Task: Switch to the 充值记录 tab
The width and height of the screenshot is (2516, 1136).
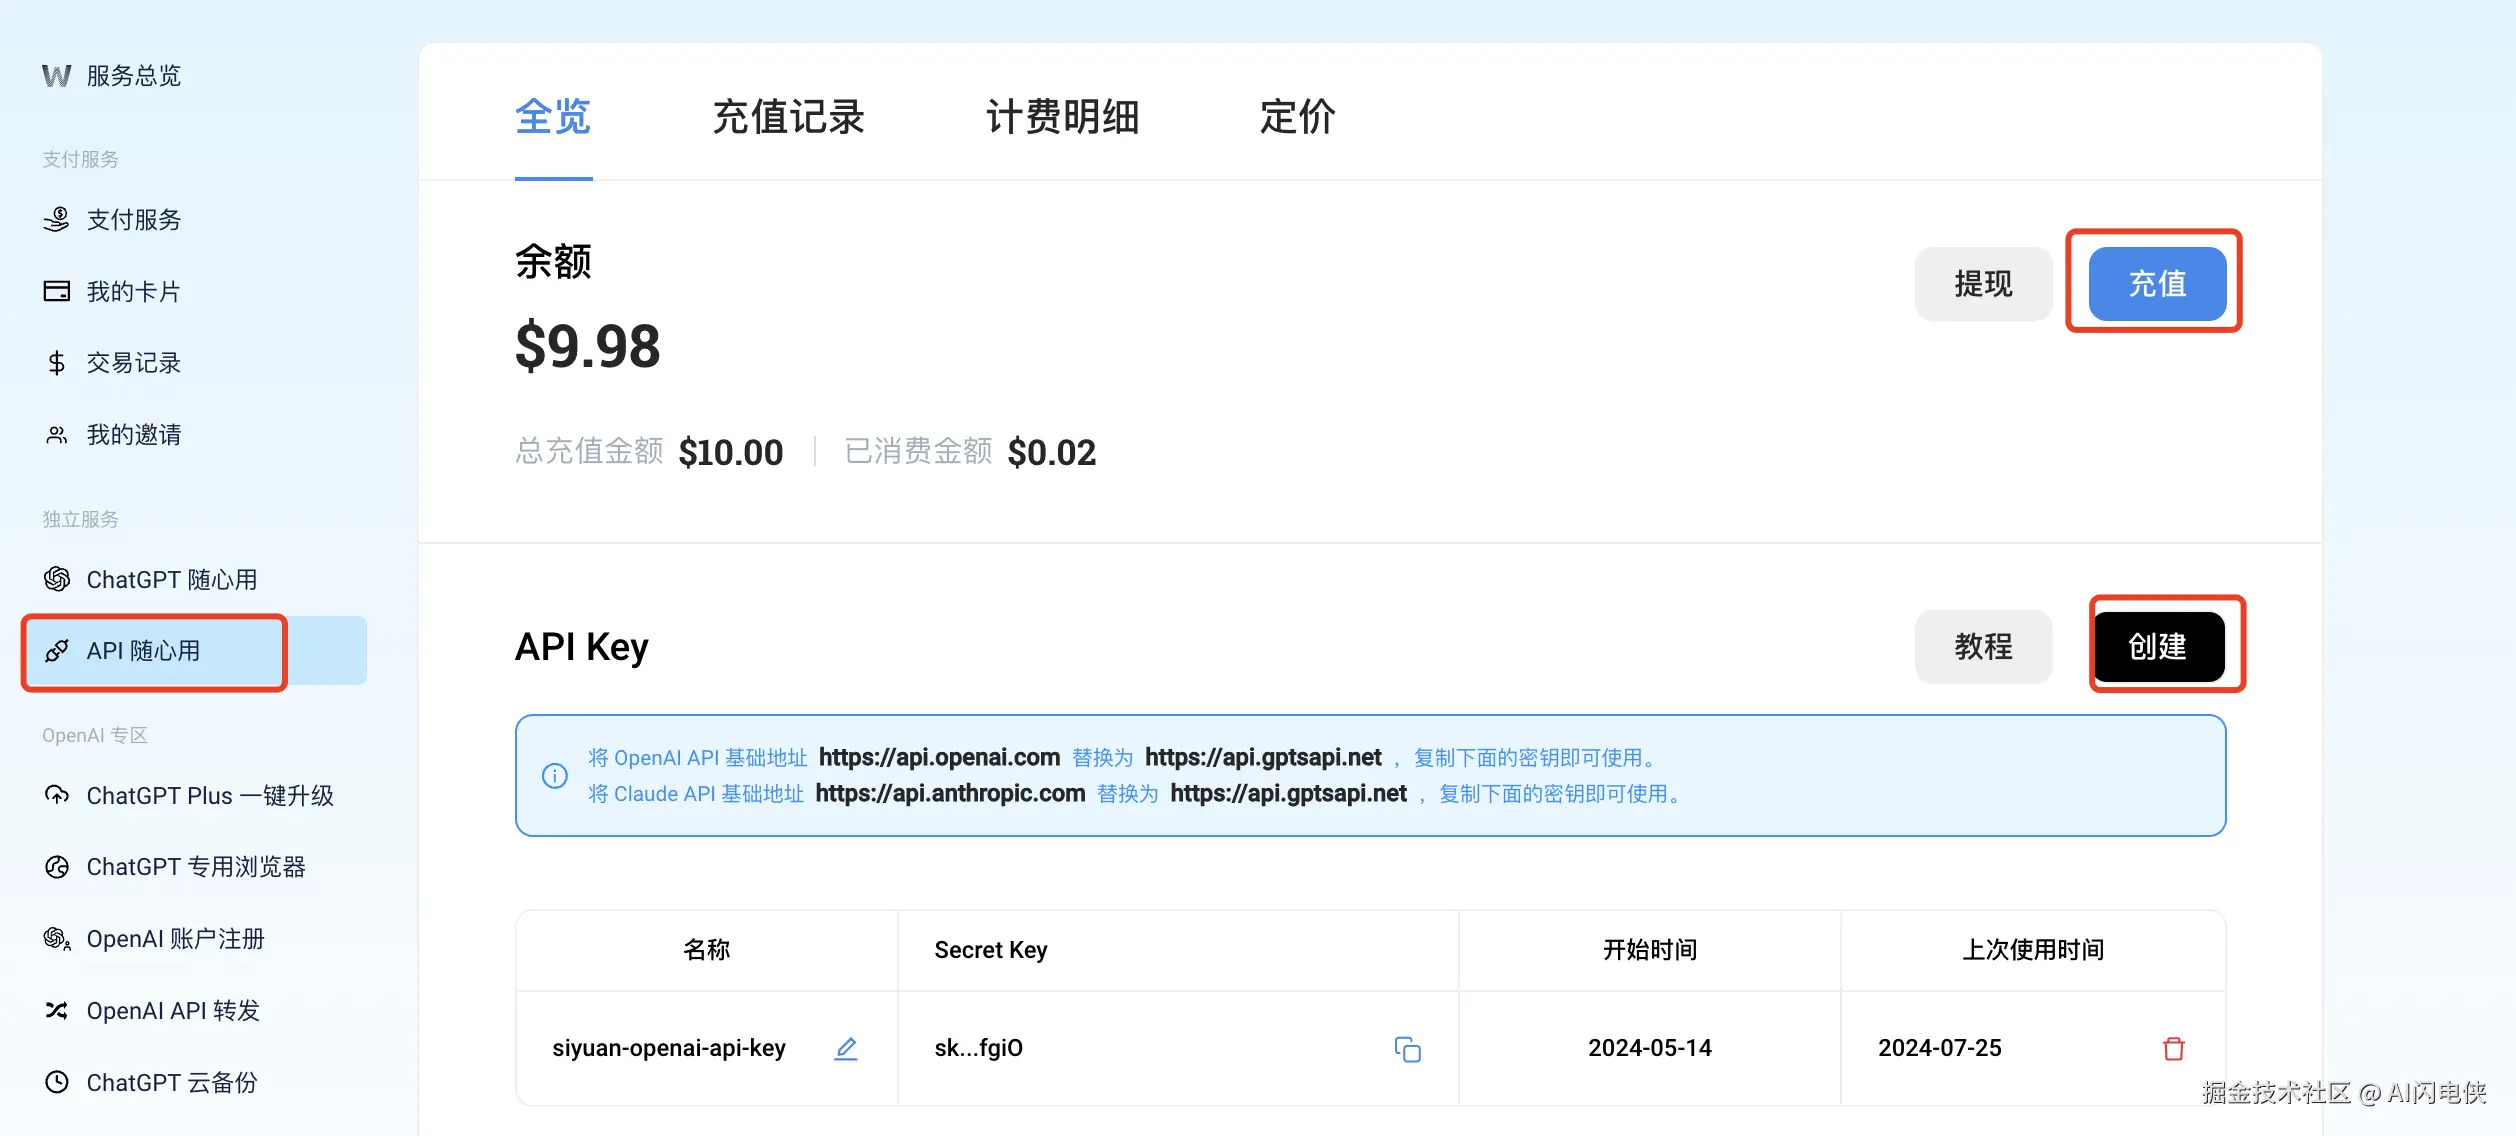Action: click(788, 117)
